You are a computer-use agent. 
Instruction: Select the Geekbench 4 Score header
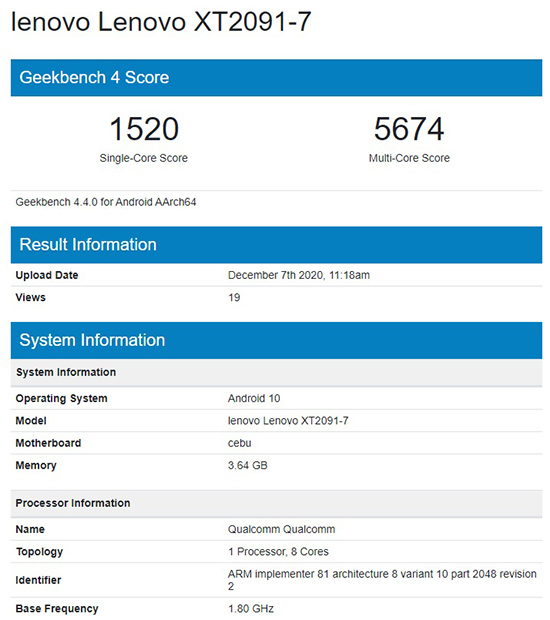(276, 78)
